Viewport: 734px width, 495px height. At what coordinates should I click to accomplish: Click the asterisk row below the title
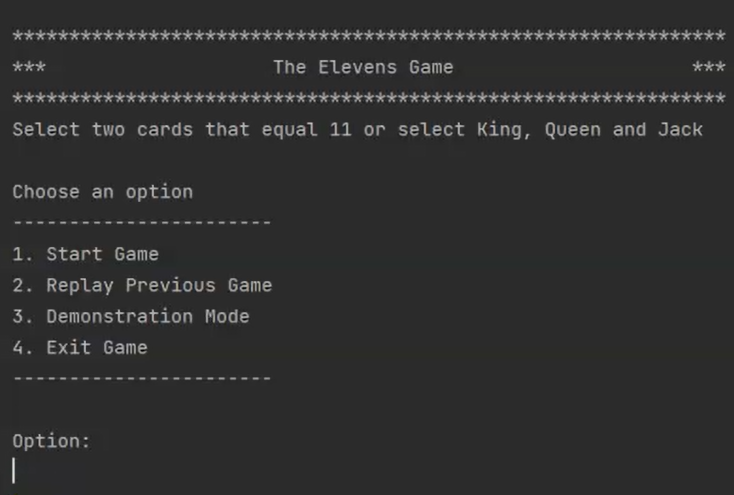click(x=368, y=99)
